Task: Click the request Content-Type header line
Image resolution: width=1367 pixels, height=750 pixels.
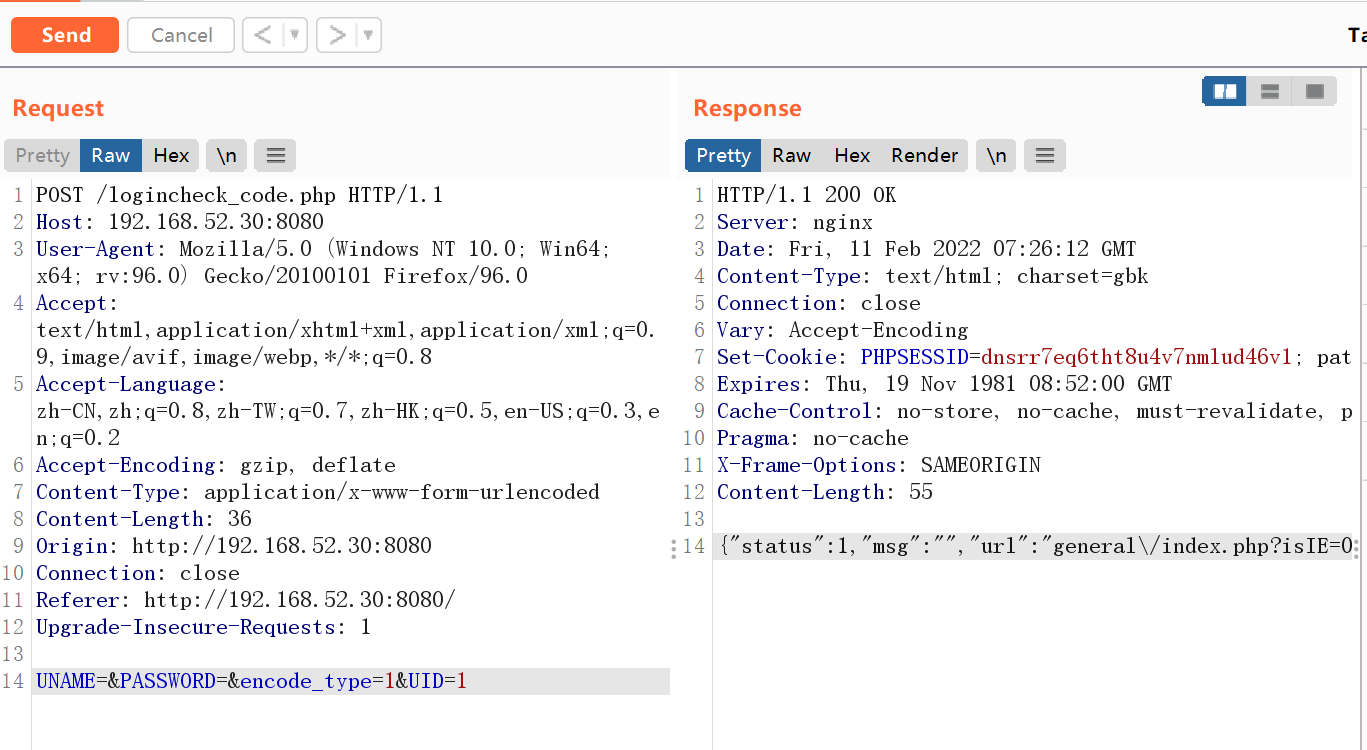Action: 318,492
